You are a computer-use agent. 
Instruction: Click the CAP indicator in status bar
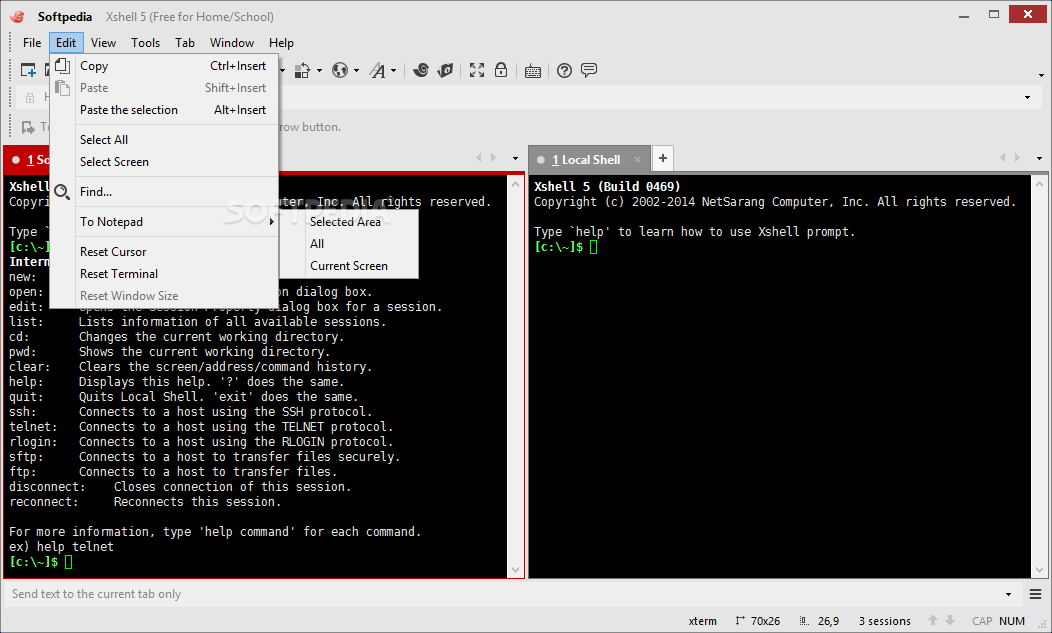[x=982, y=621]
